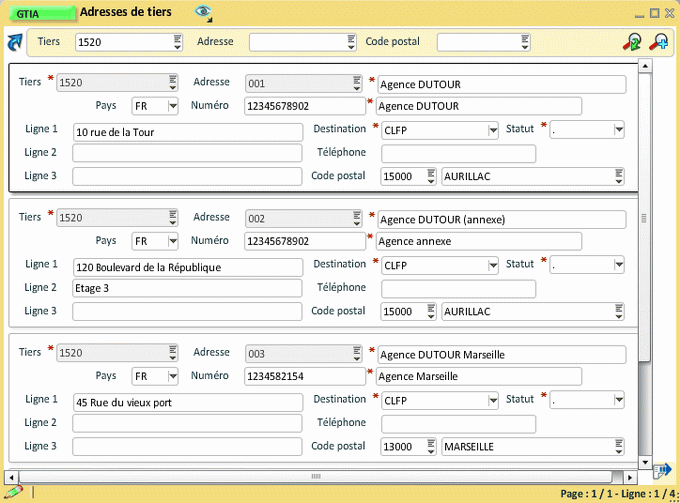Click the horizontal scrollbar left arrow
The width and height of the screenshot is (680, 503).
[11, 477]
